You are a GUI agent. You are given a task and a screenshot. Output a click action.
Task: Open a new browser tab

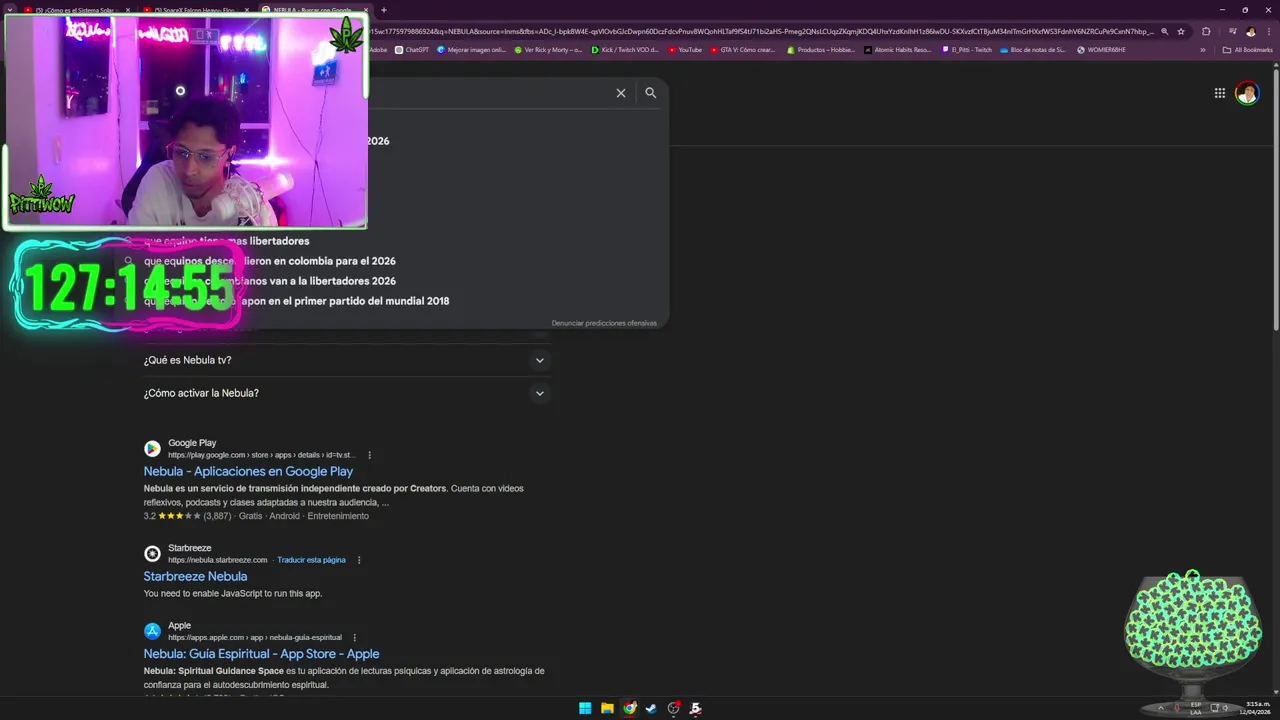click(384, 10)
